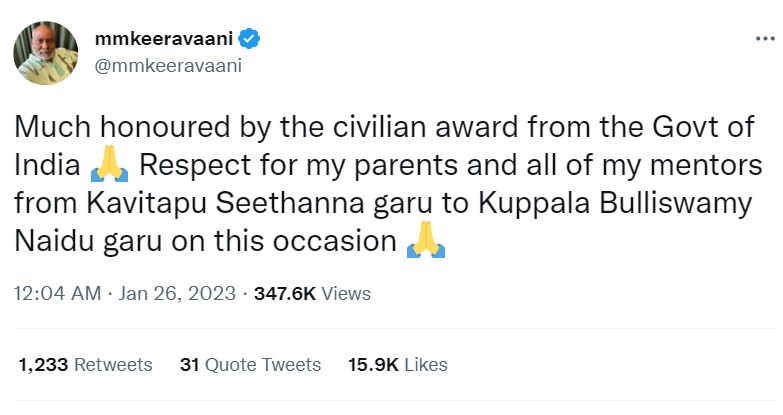The width and height of the screenshot is (783, 415).
Task: Open mmkeeravaani's profile picture
Action: pyautogui.click(x=45, y=52)
